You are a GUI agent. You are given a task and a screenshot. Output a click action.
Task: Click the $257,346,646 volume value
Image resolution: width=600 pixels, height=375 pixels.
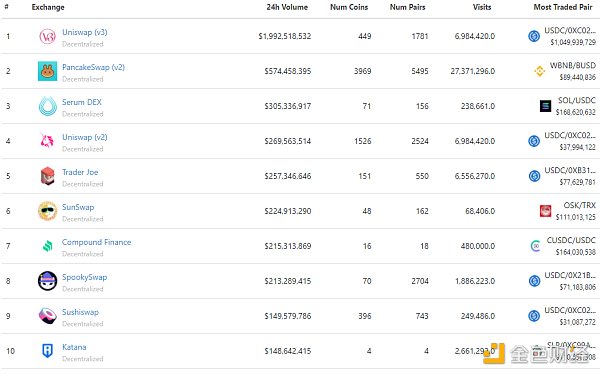(x=288, y=176)
